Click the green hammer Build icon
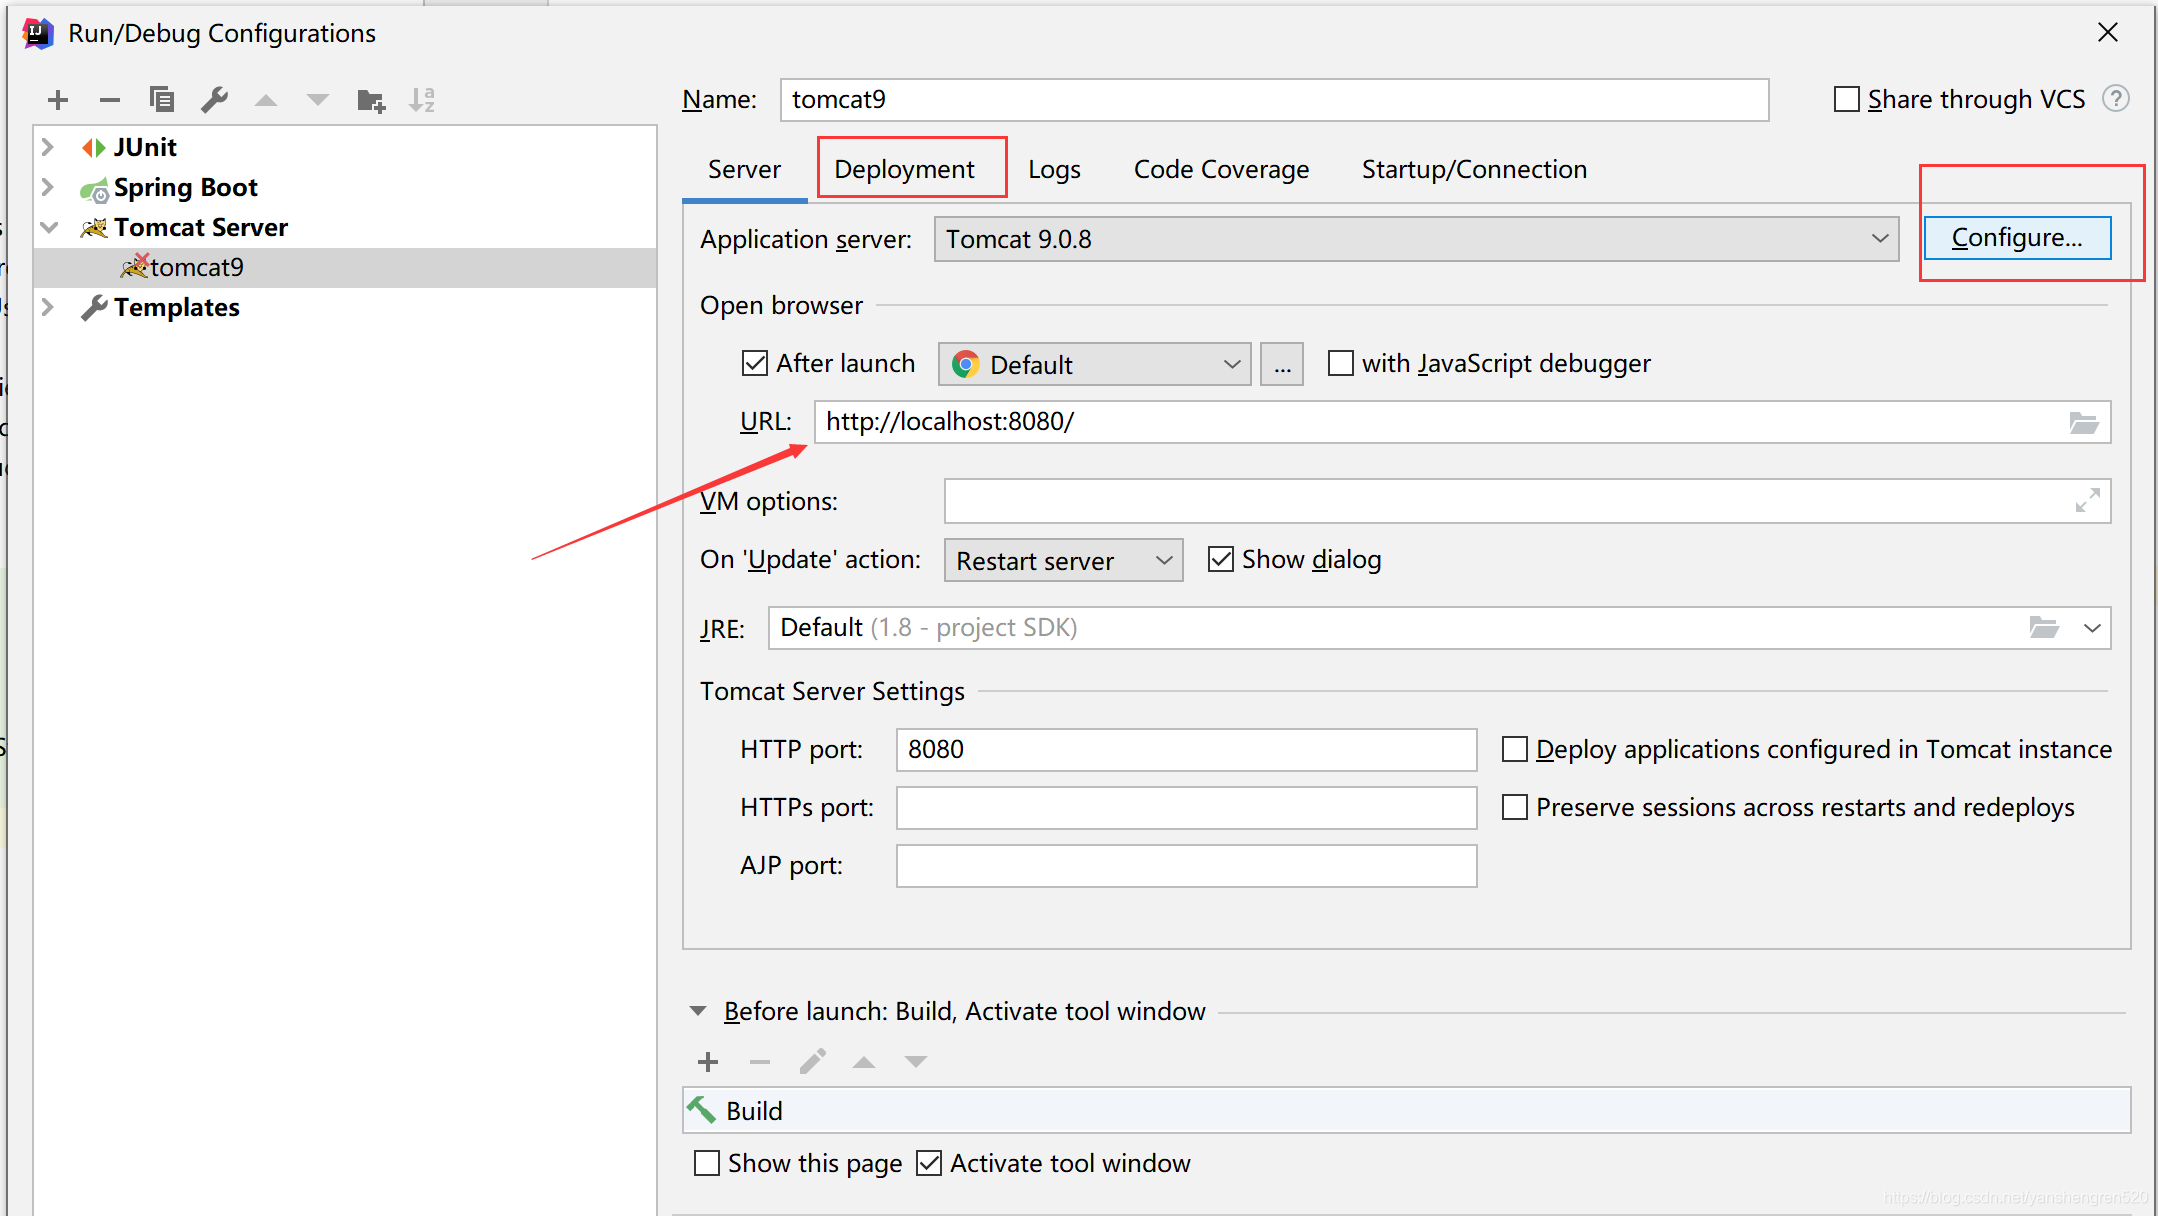 701,1109
